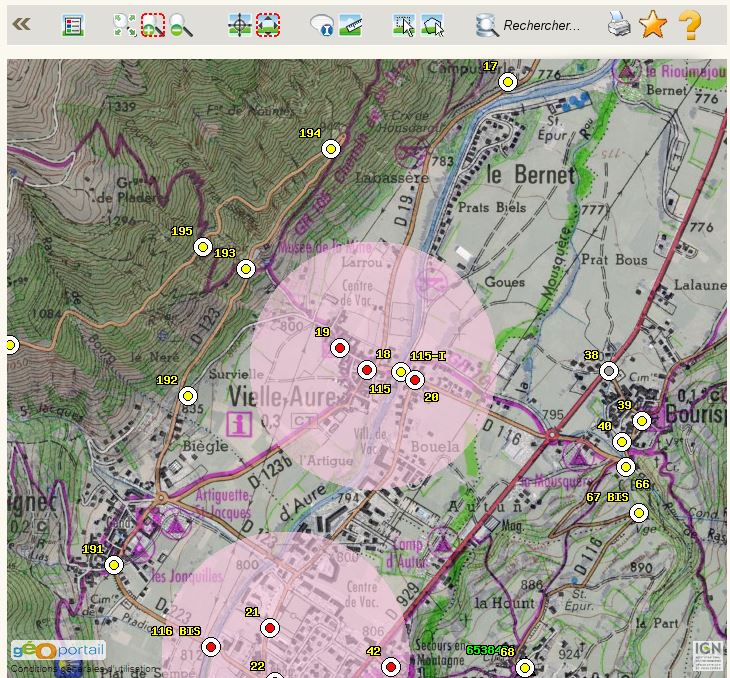
Task: Click the database search icon
Action: click(487, 25)
